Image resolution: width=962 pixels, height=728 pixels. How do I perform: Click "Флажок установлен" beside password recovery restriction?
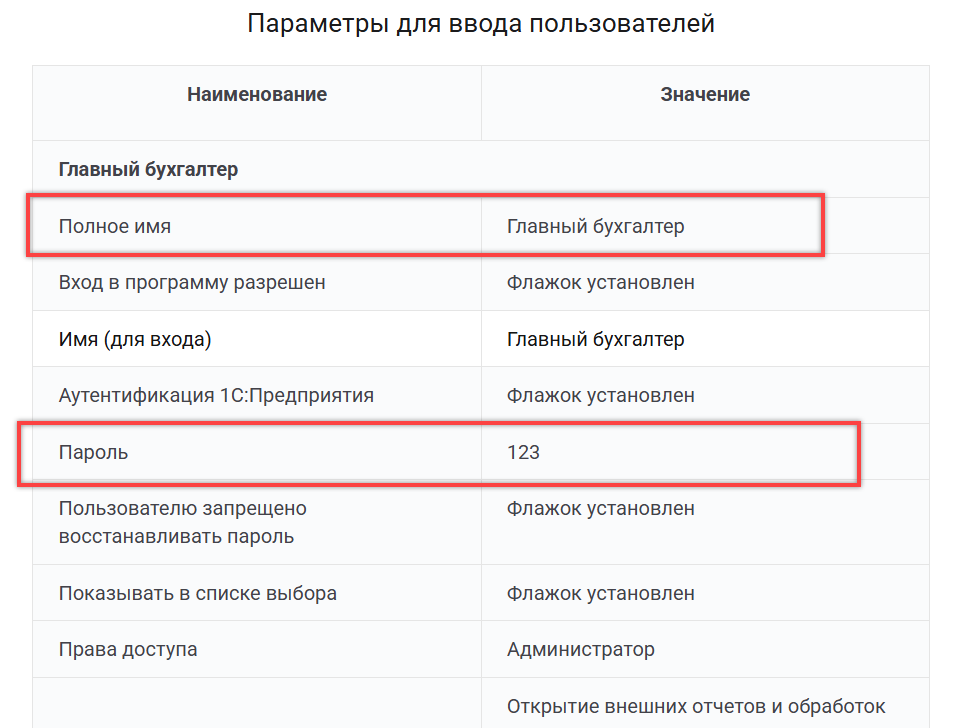point(600,509)
